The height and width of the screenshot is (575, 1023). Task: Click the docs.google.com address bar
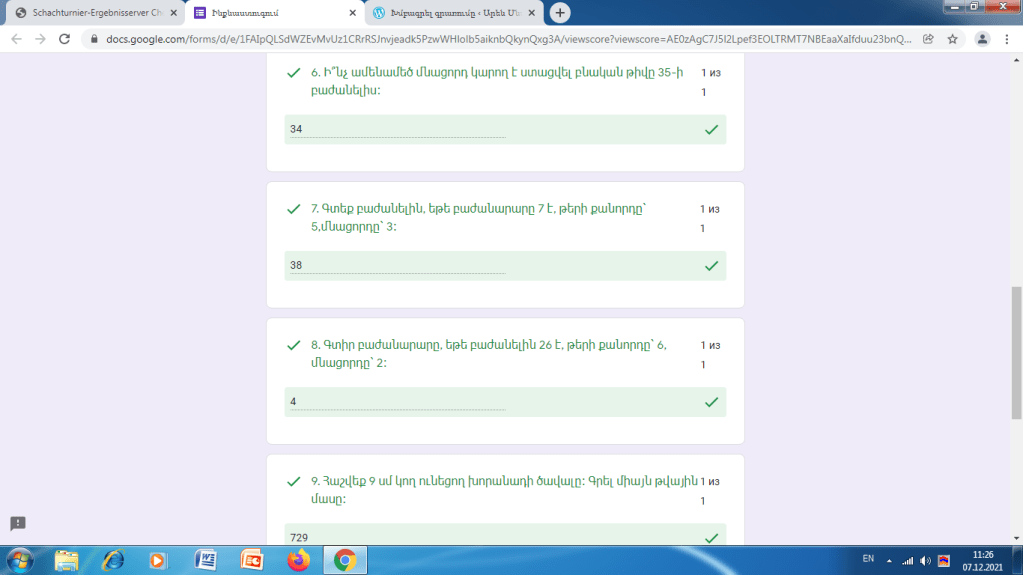pos(500,39)
